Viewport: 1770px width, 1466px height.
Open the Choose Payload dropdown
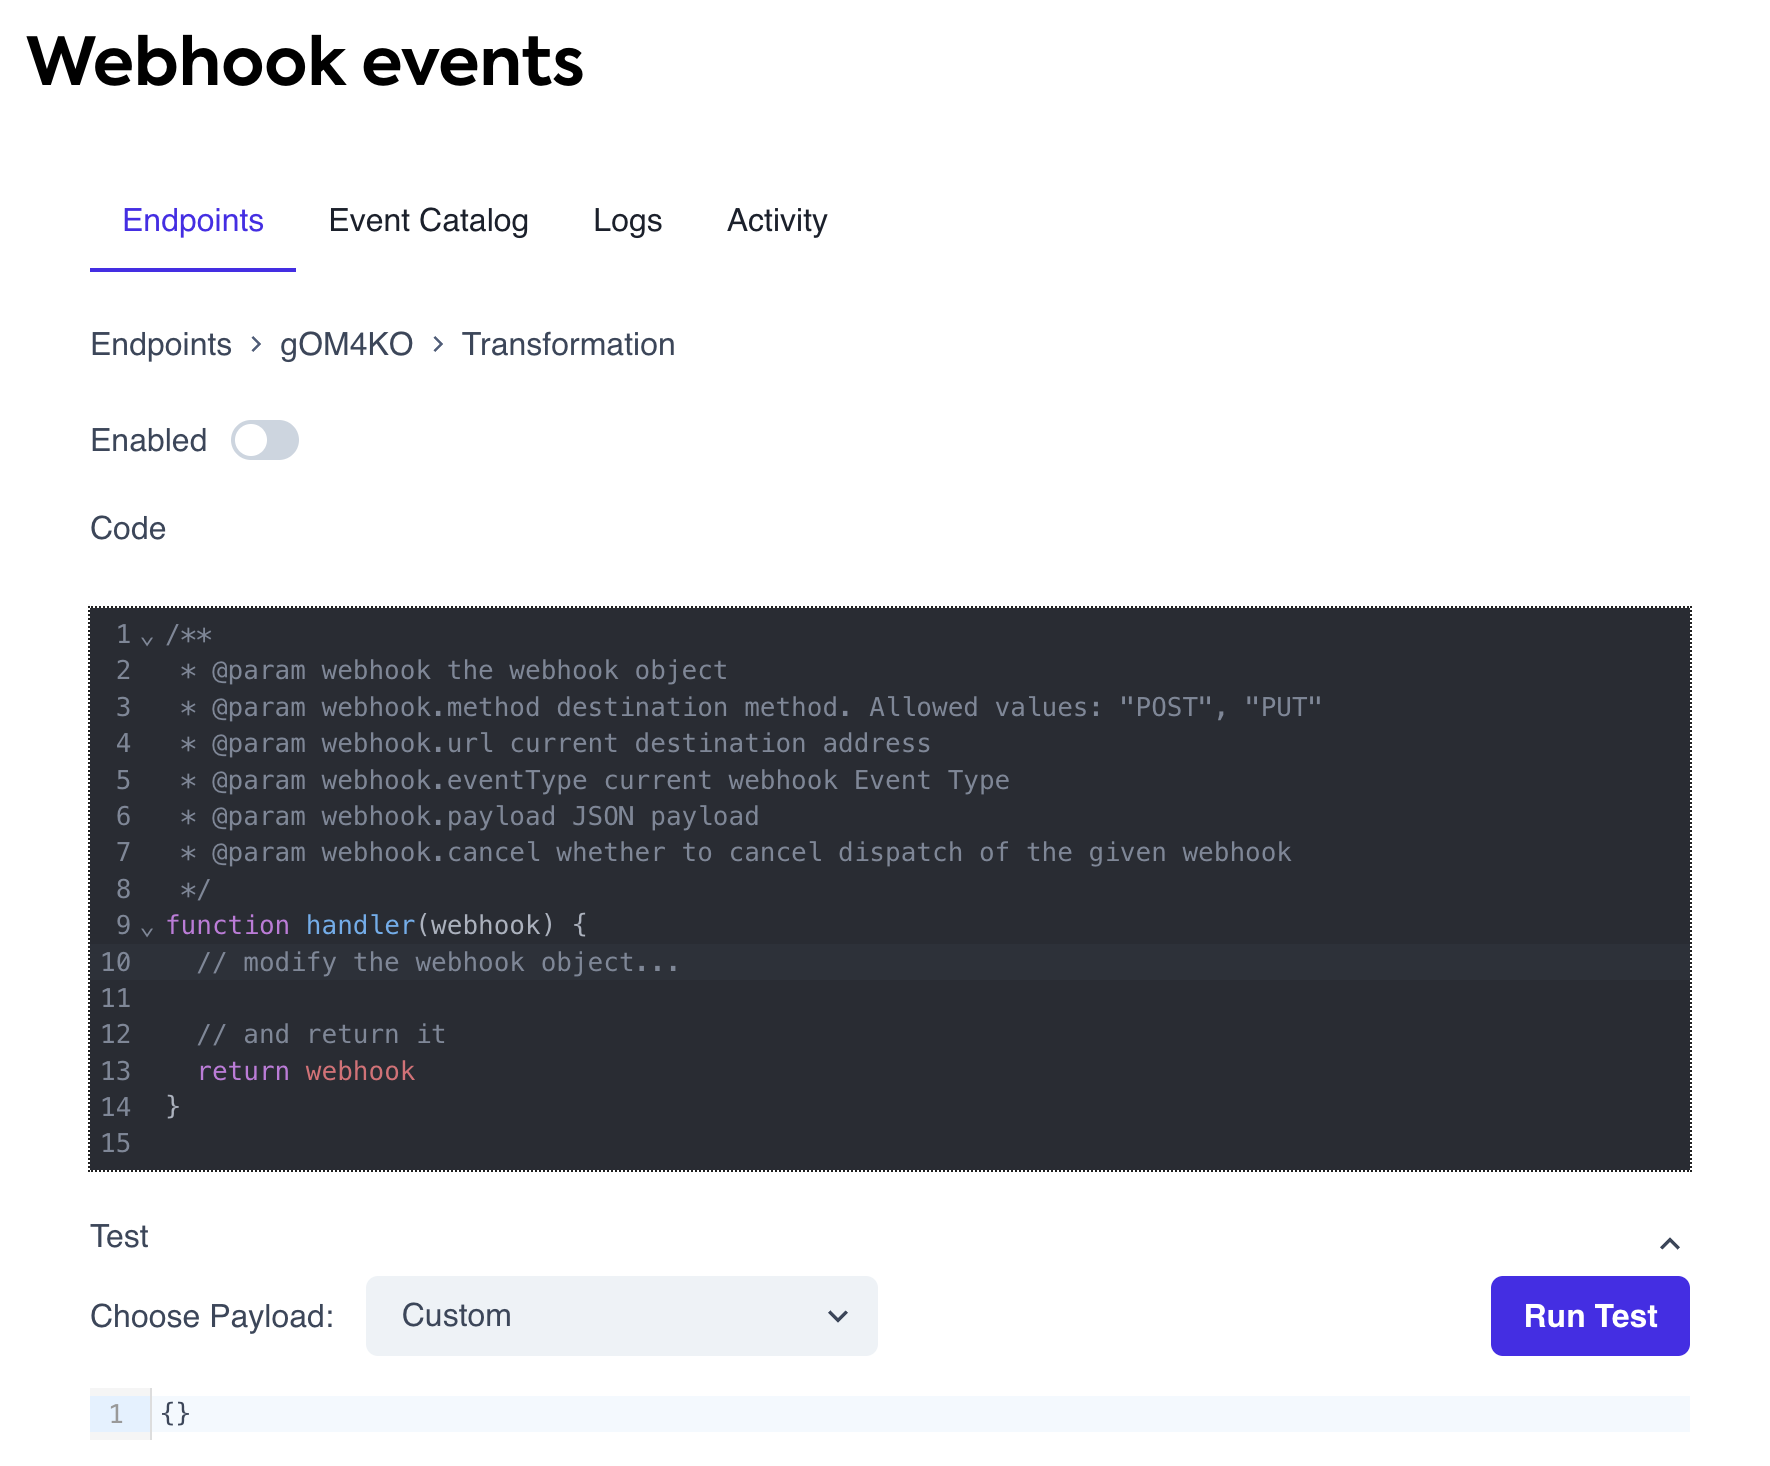620,1316
